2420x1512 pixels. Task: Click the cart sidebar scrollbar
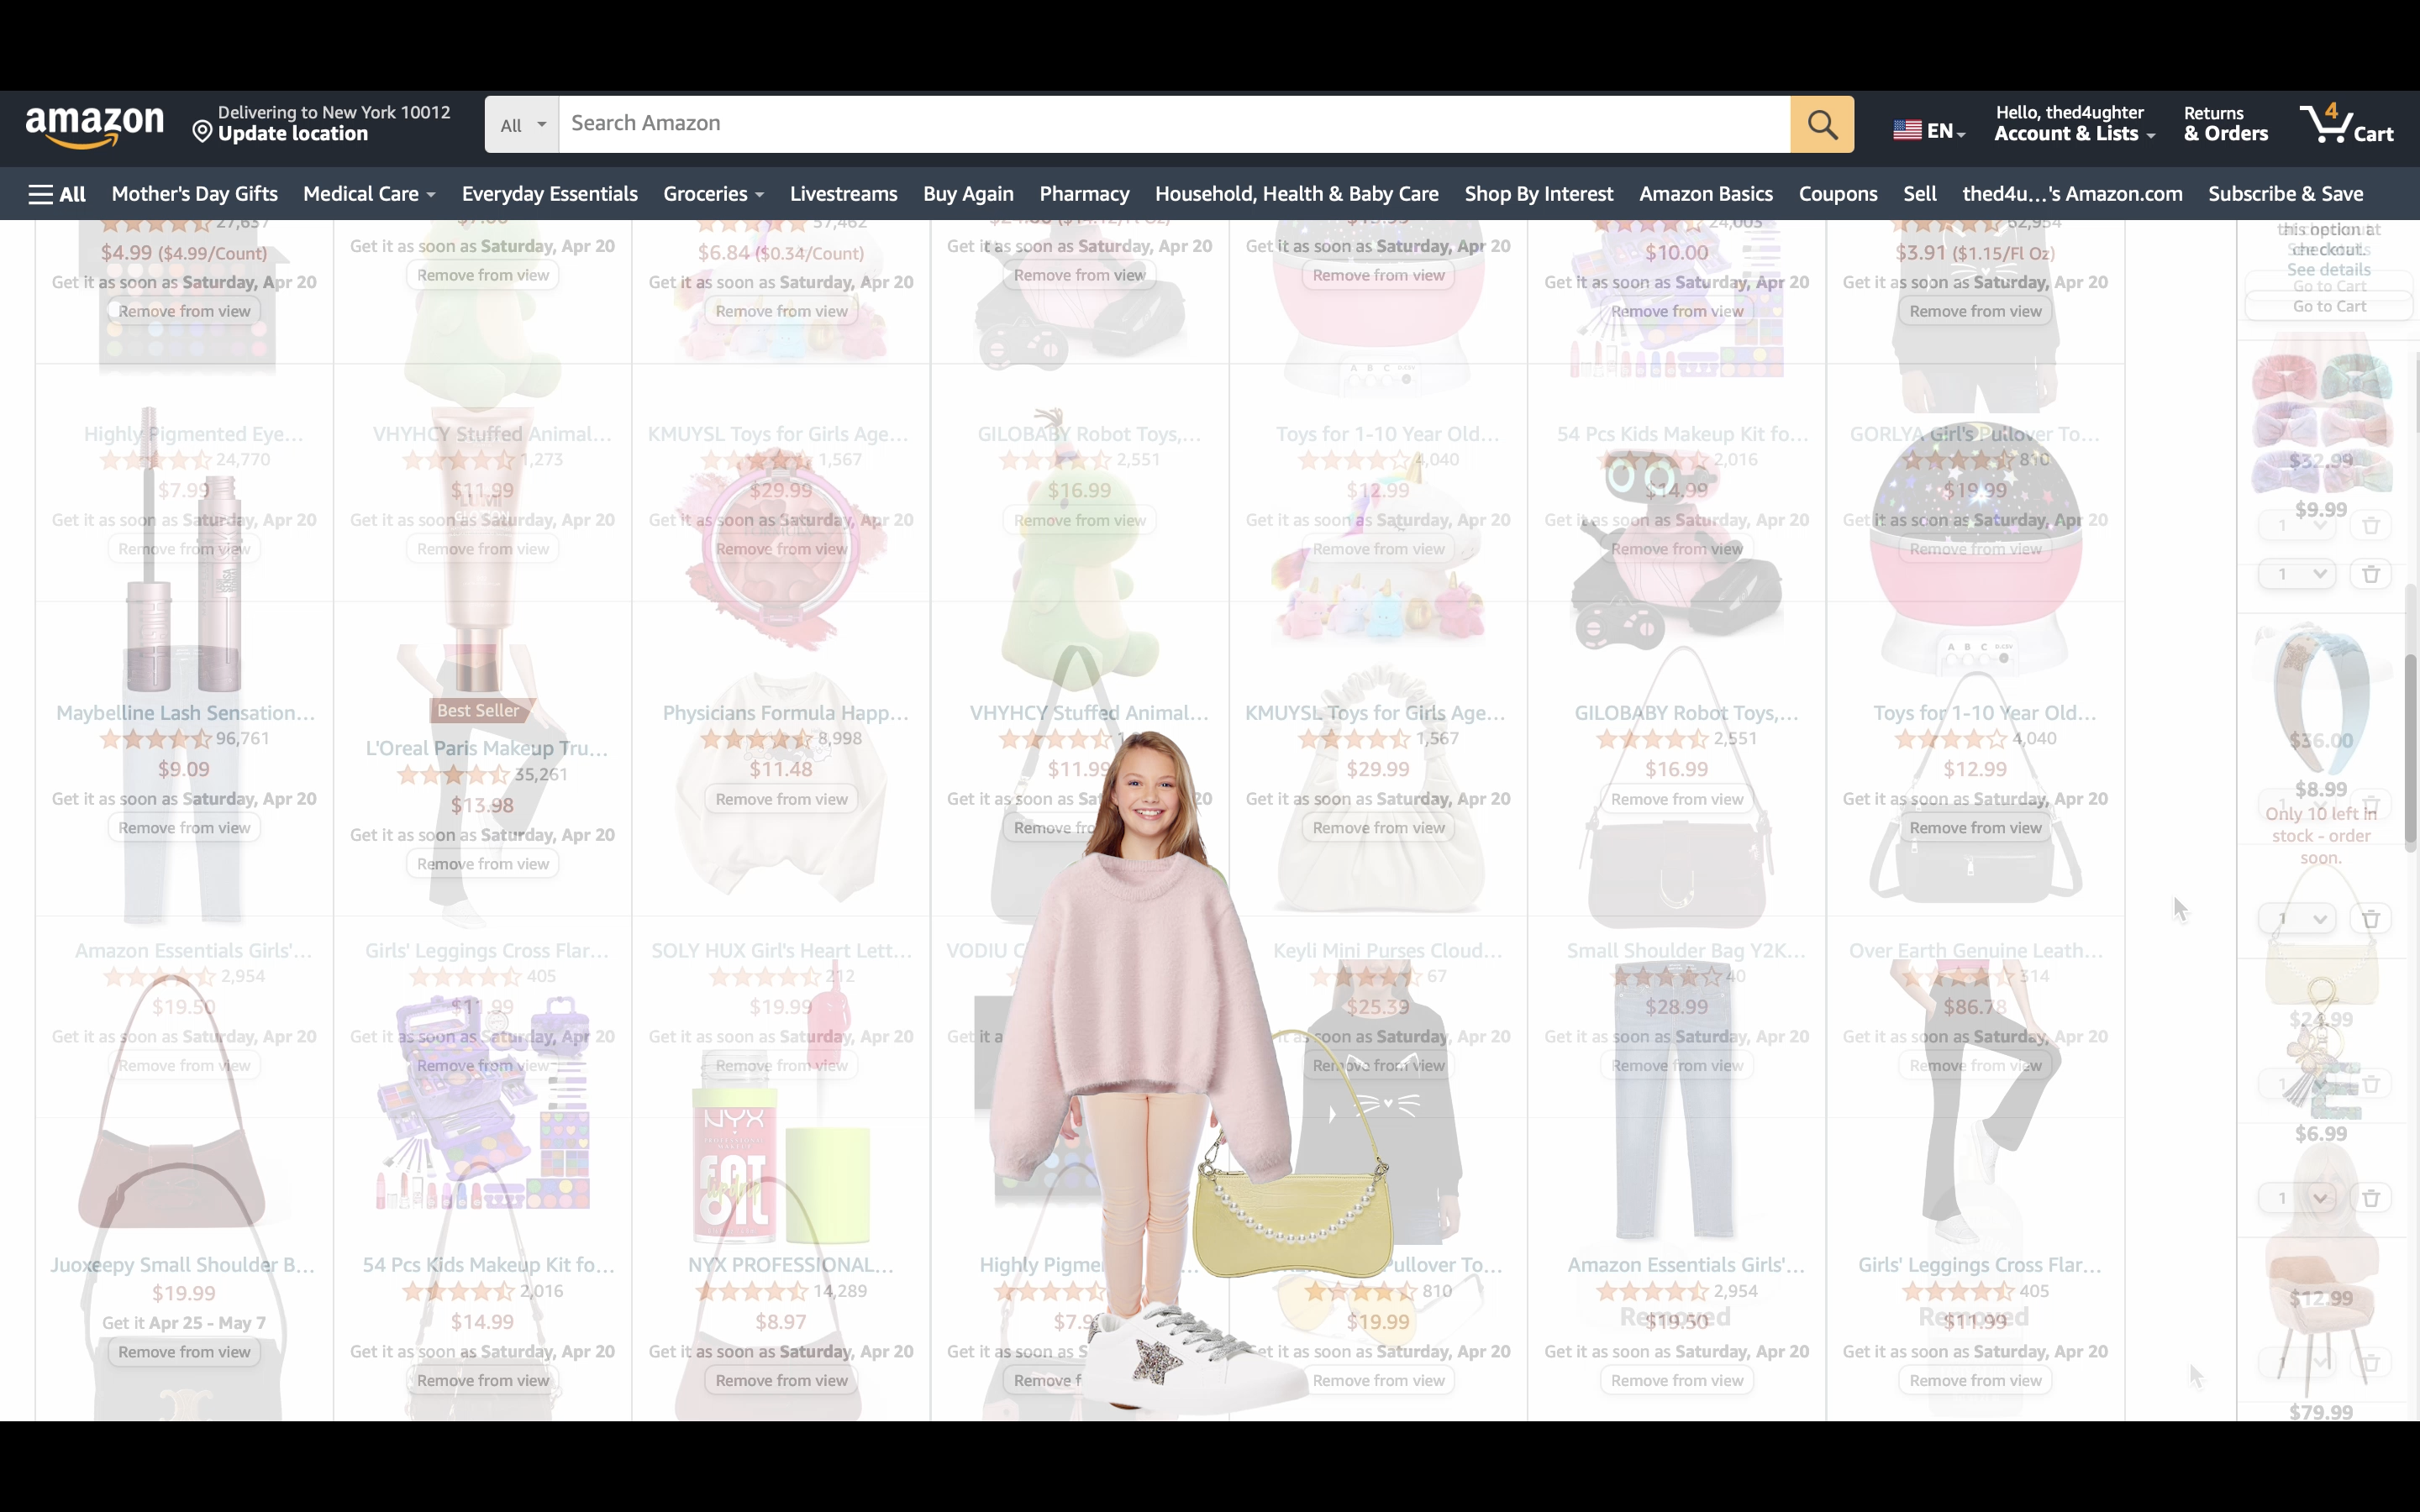click(x=2410, y=750)
